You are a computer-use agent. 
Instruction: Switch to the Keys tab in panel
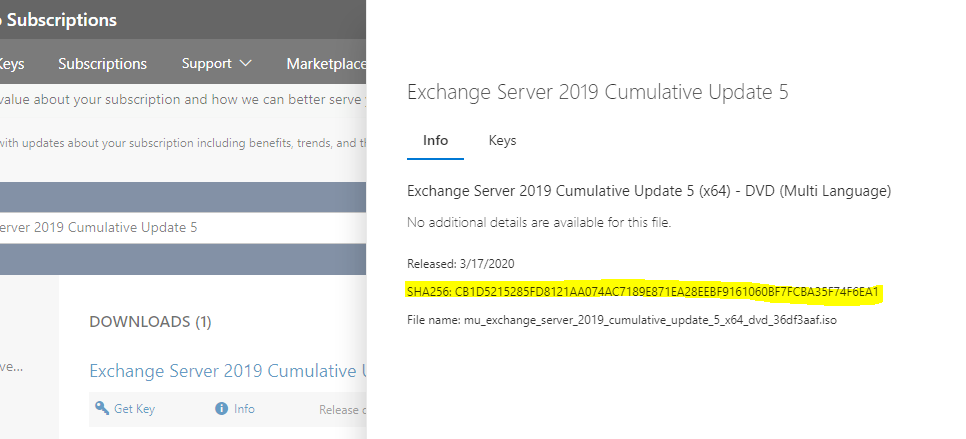(x=502, y=140)
